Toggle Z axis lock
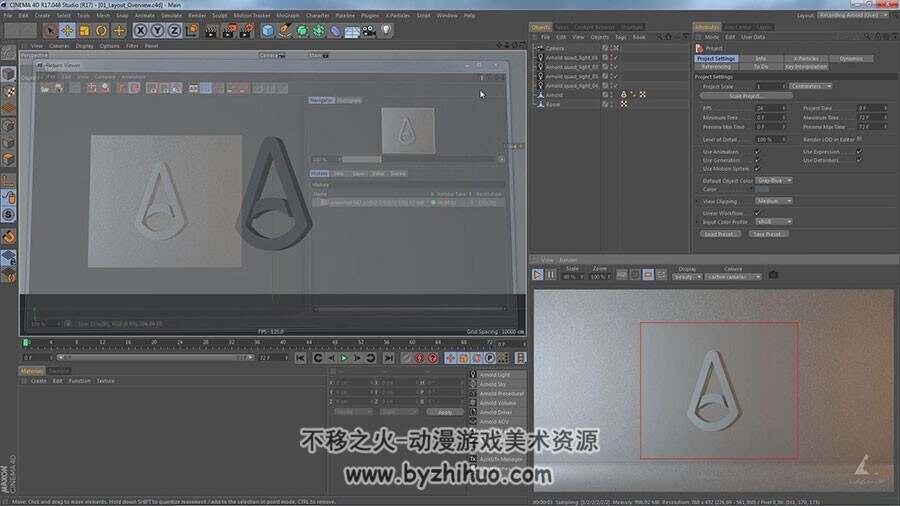This screenshot has width=900, height=506. tap(174, 30)
